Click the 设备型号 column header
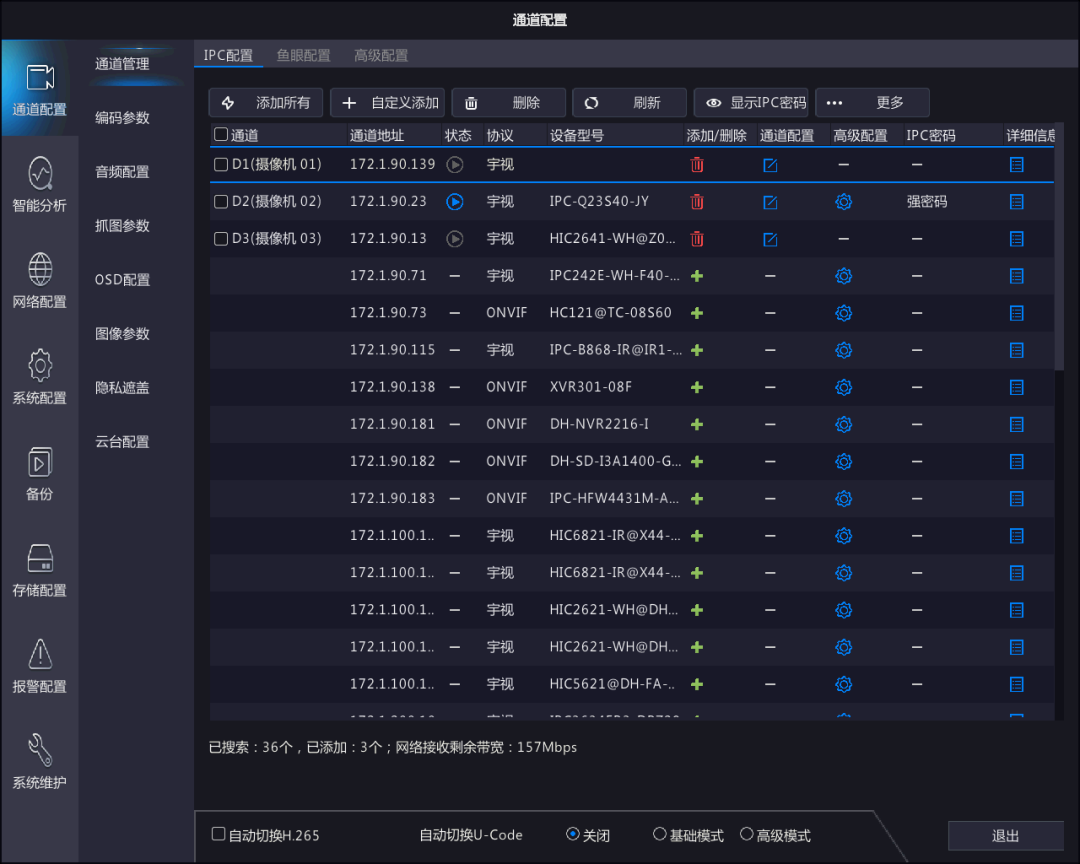Image resolution: width=1080 pixels, height=864 pixels. pyautogui.click(x=577, y=135)
